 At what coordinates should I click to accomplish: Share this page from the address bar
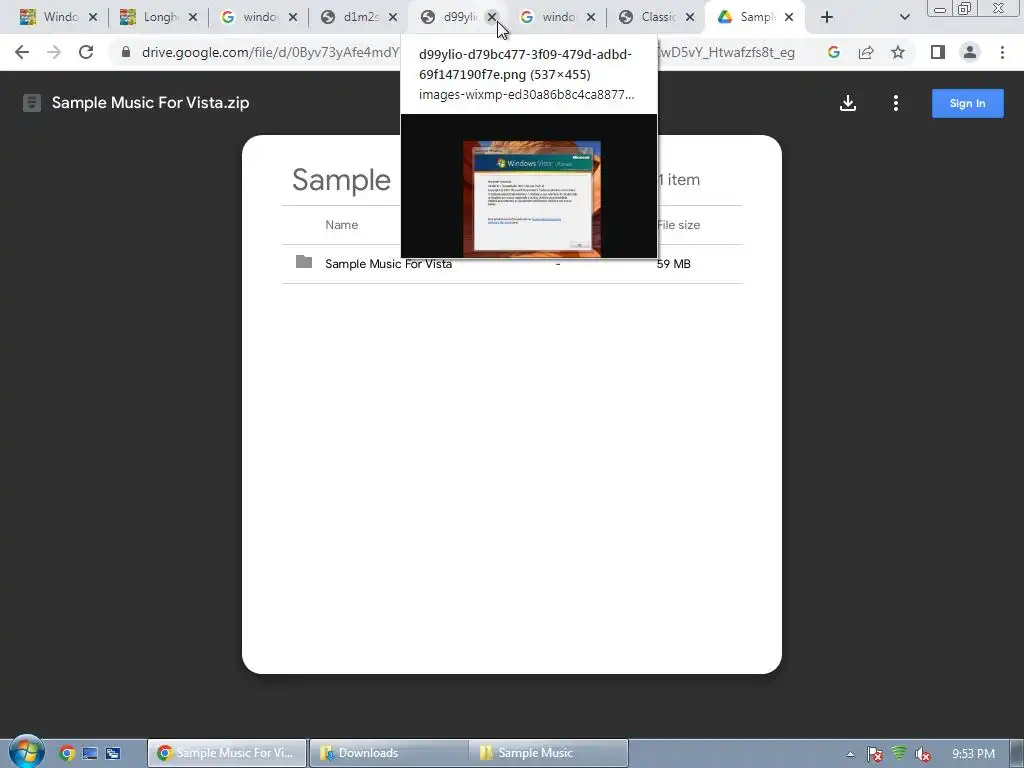(866, 52)
